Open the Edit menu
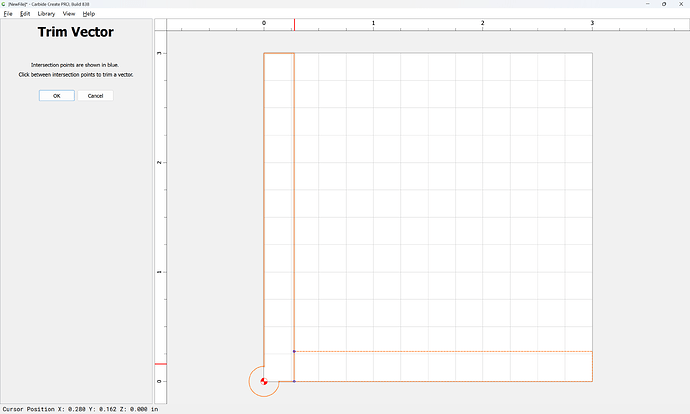690x414 pixels. click(x=25, y=14)
